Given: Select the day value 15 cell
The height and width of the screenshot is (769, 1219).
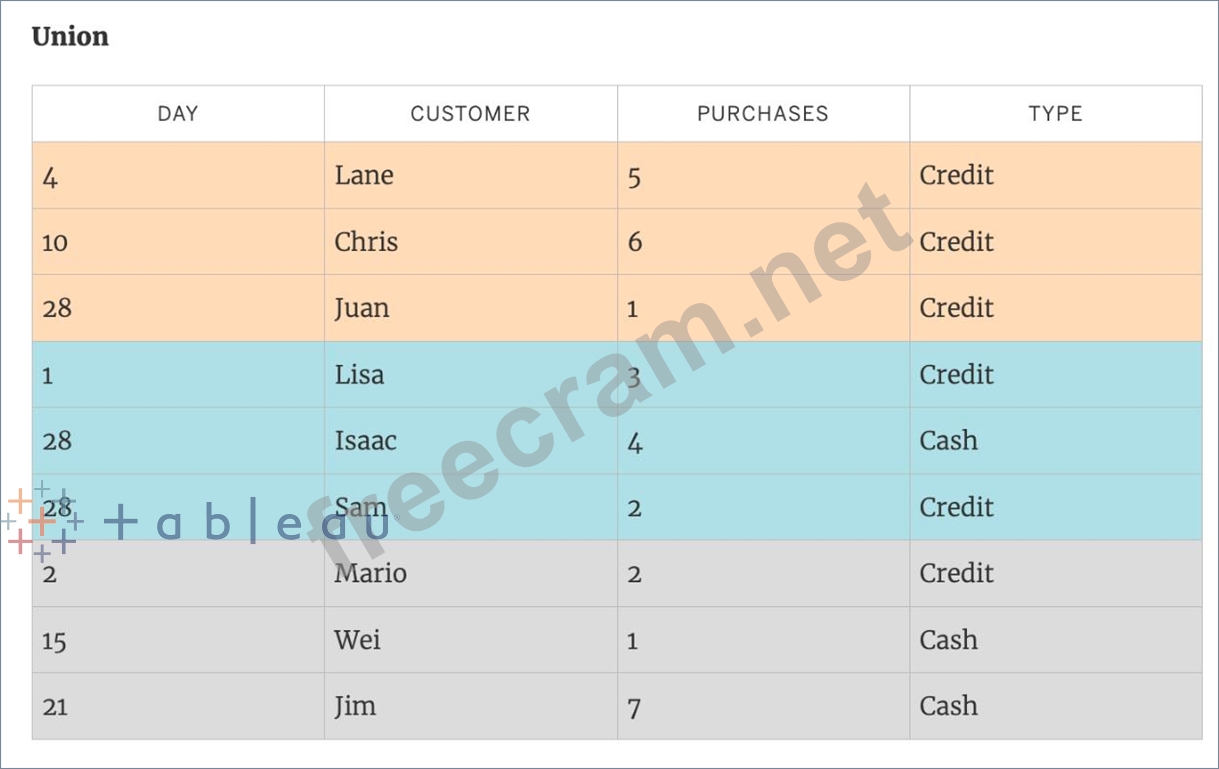Looking at the screenshot, I should pyautogui.click(x=54, y=641).
